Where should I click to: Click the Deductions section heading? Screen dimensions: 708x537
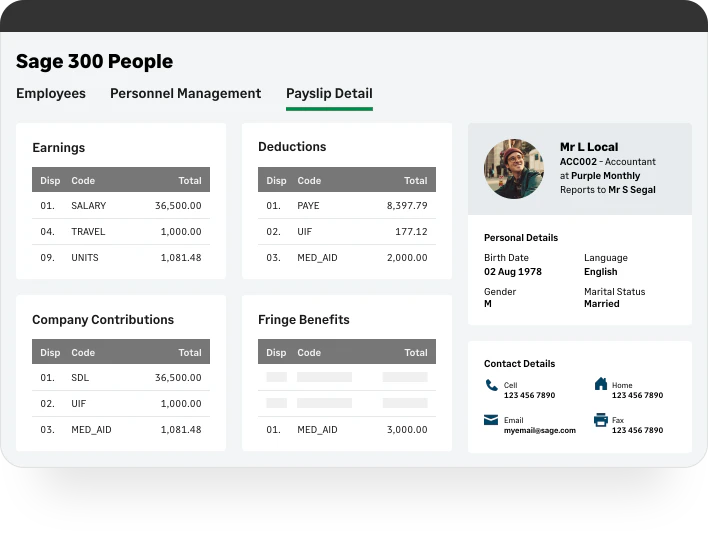tap(292, 147)
